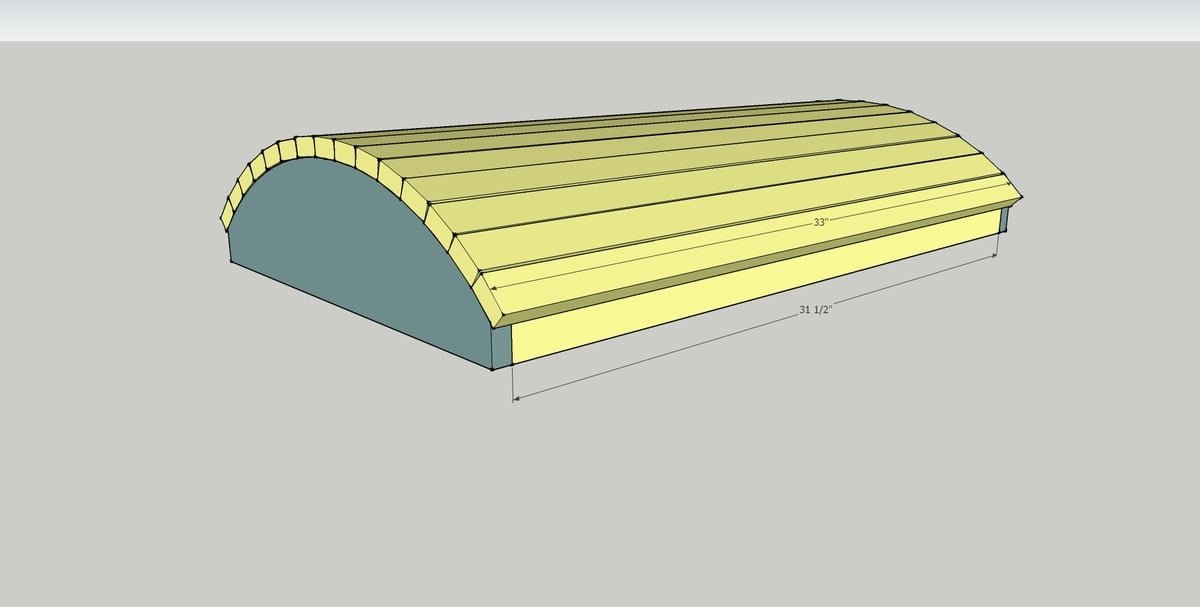The image size is (1200, 607).
Task: Select the bottom-left corner point of arched face
Action: 231,263
